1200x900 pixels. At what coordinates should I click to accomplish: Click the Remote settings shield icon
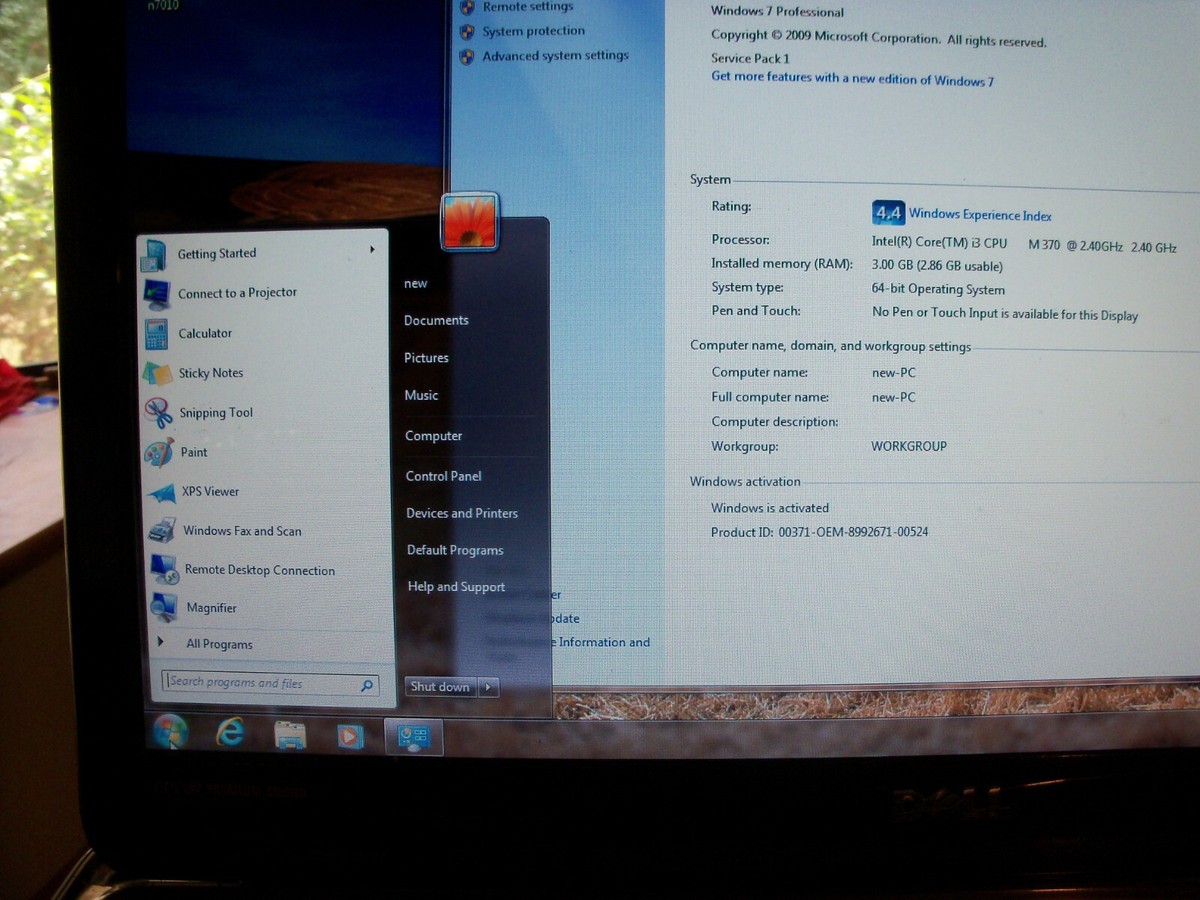click(466, 7)
